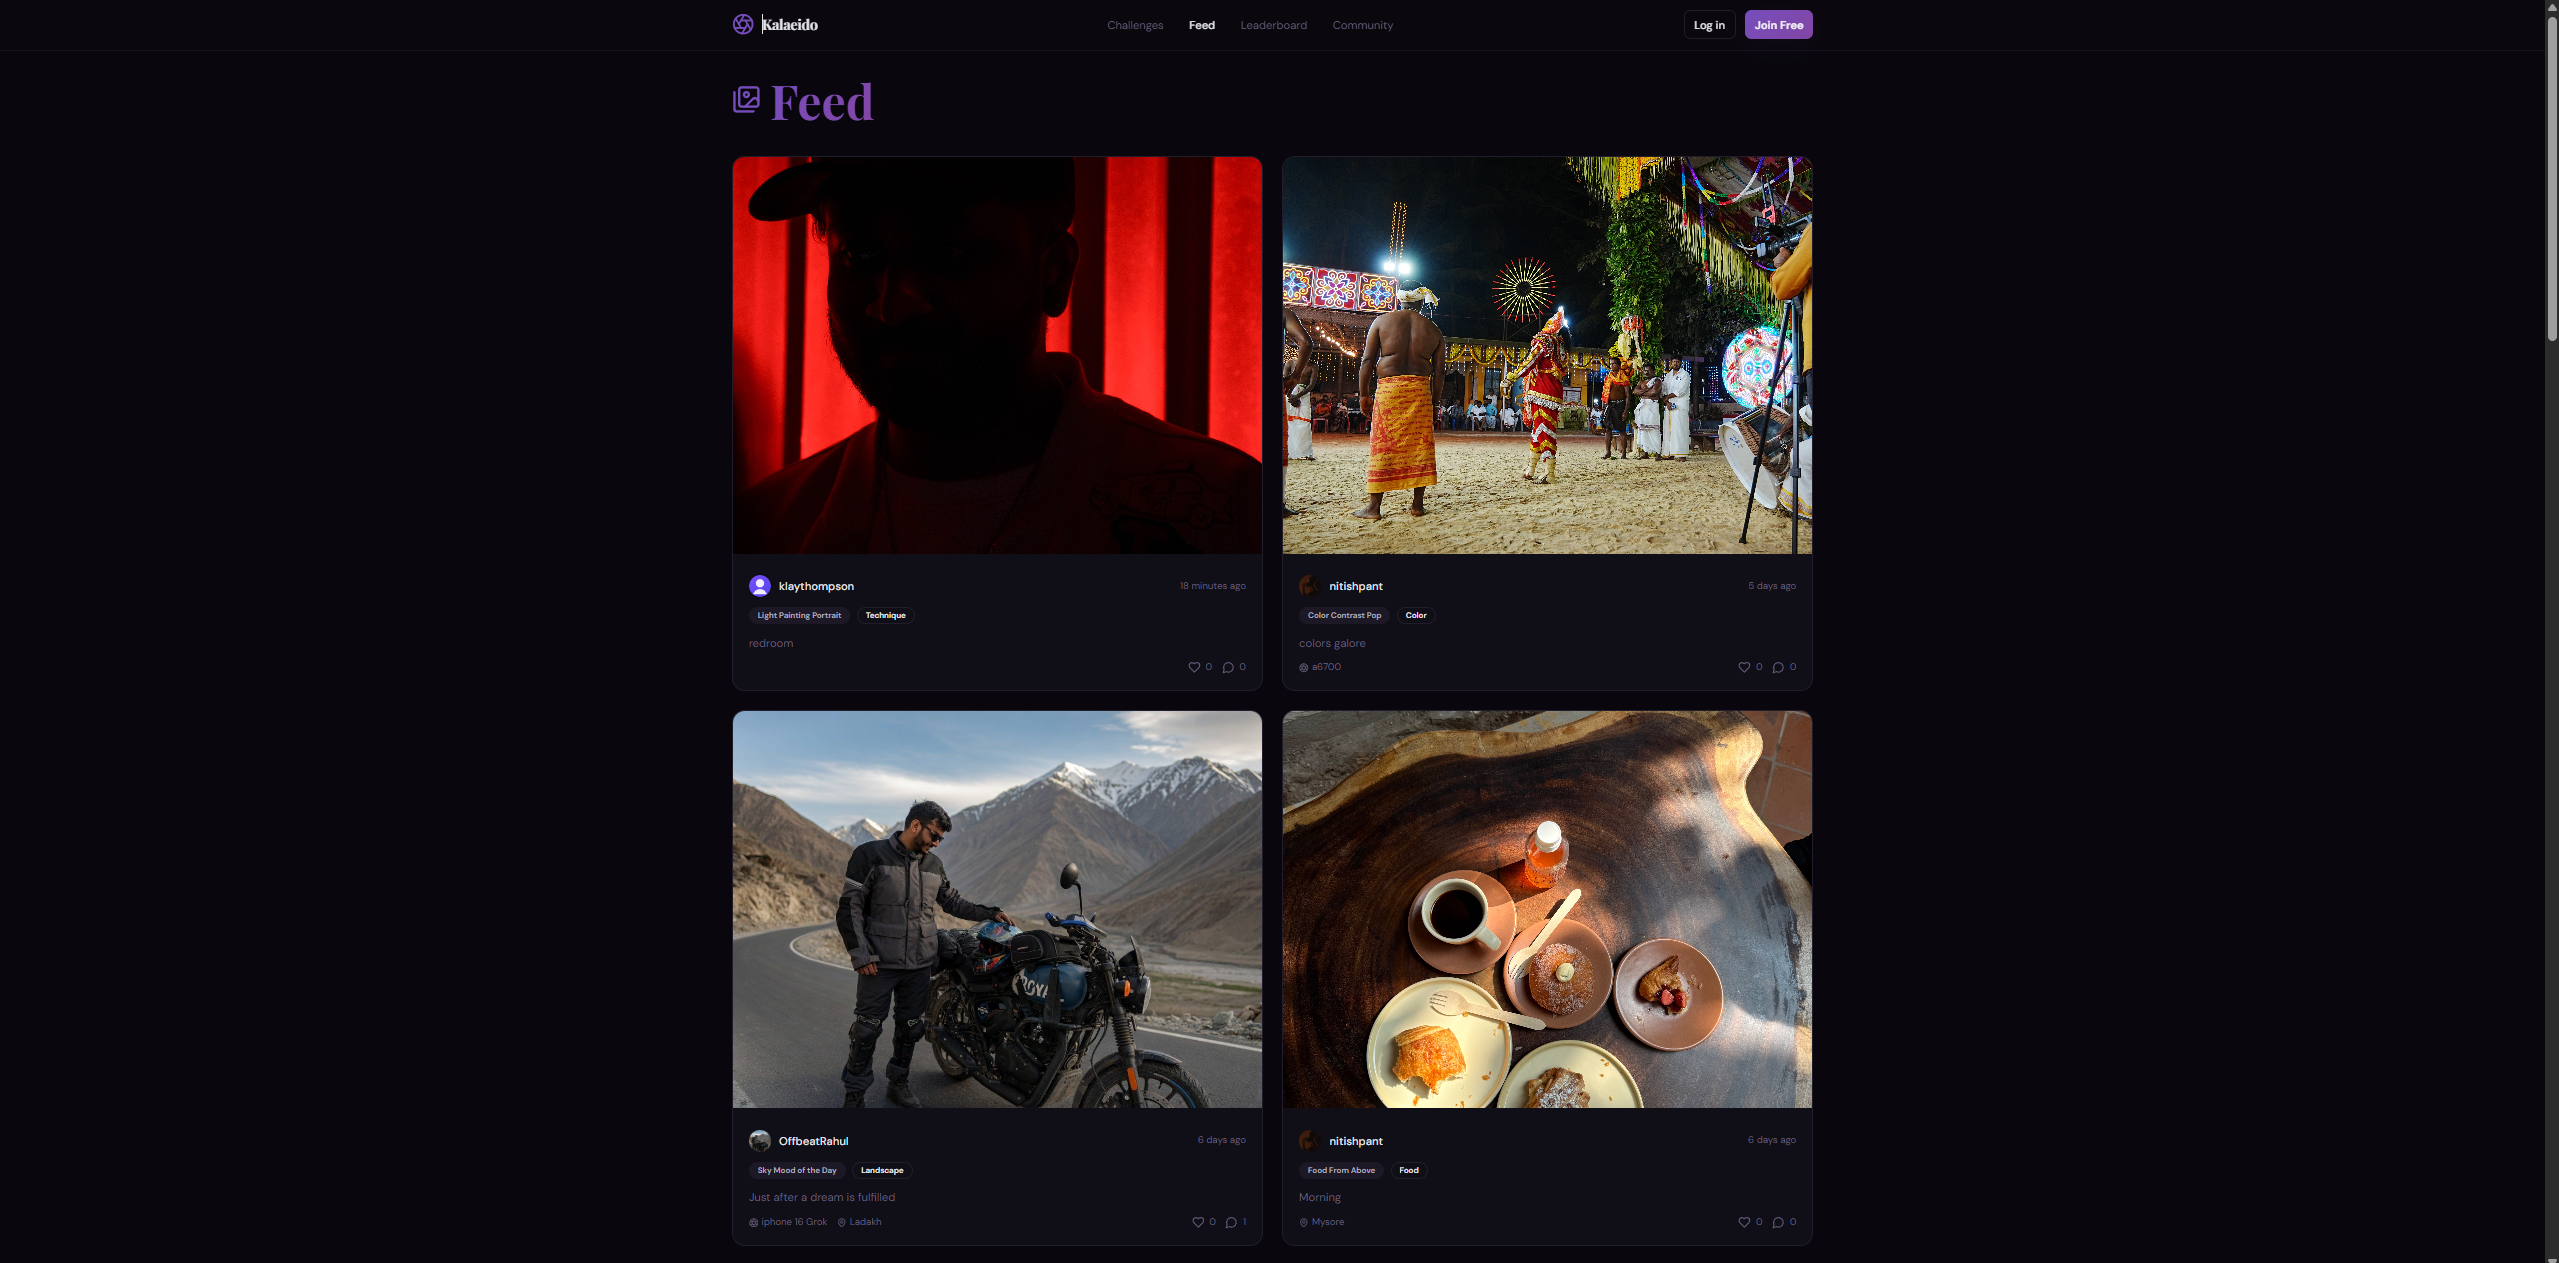Select the Light Painting Portrait tag

pos(799,615)
